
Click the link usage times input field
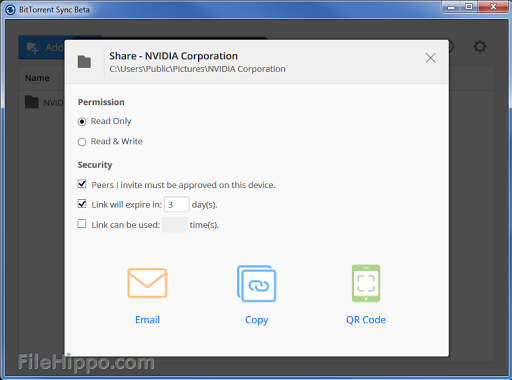pyautogui.click(x=175, y=225)
